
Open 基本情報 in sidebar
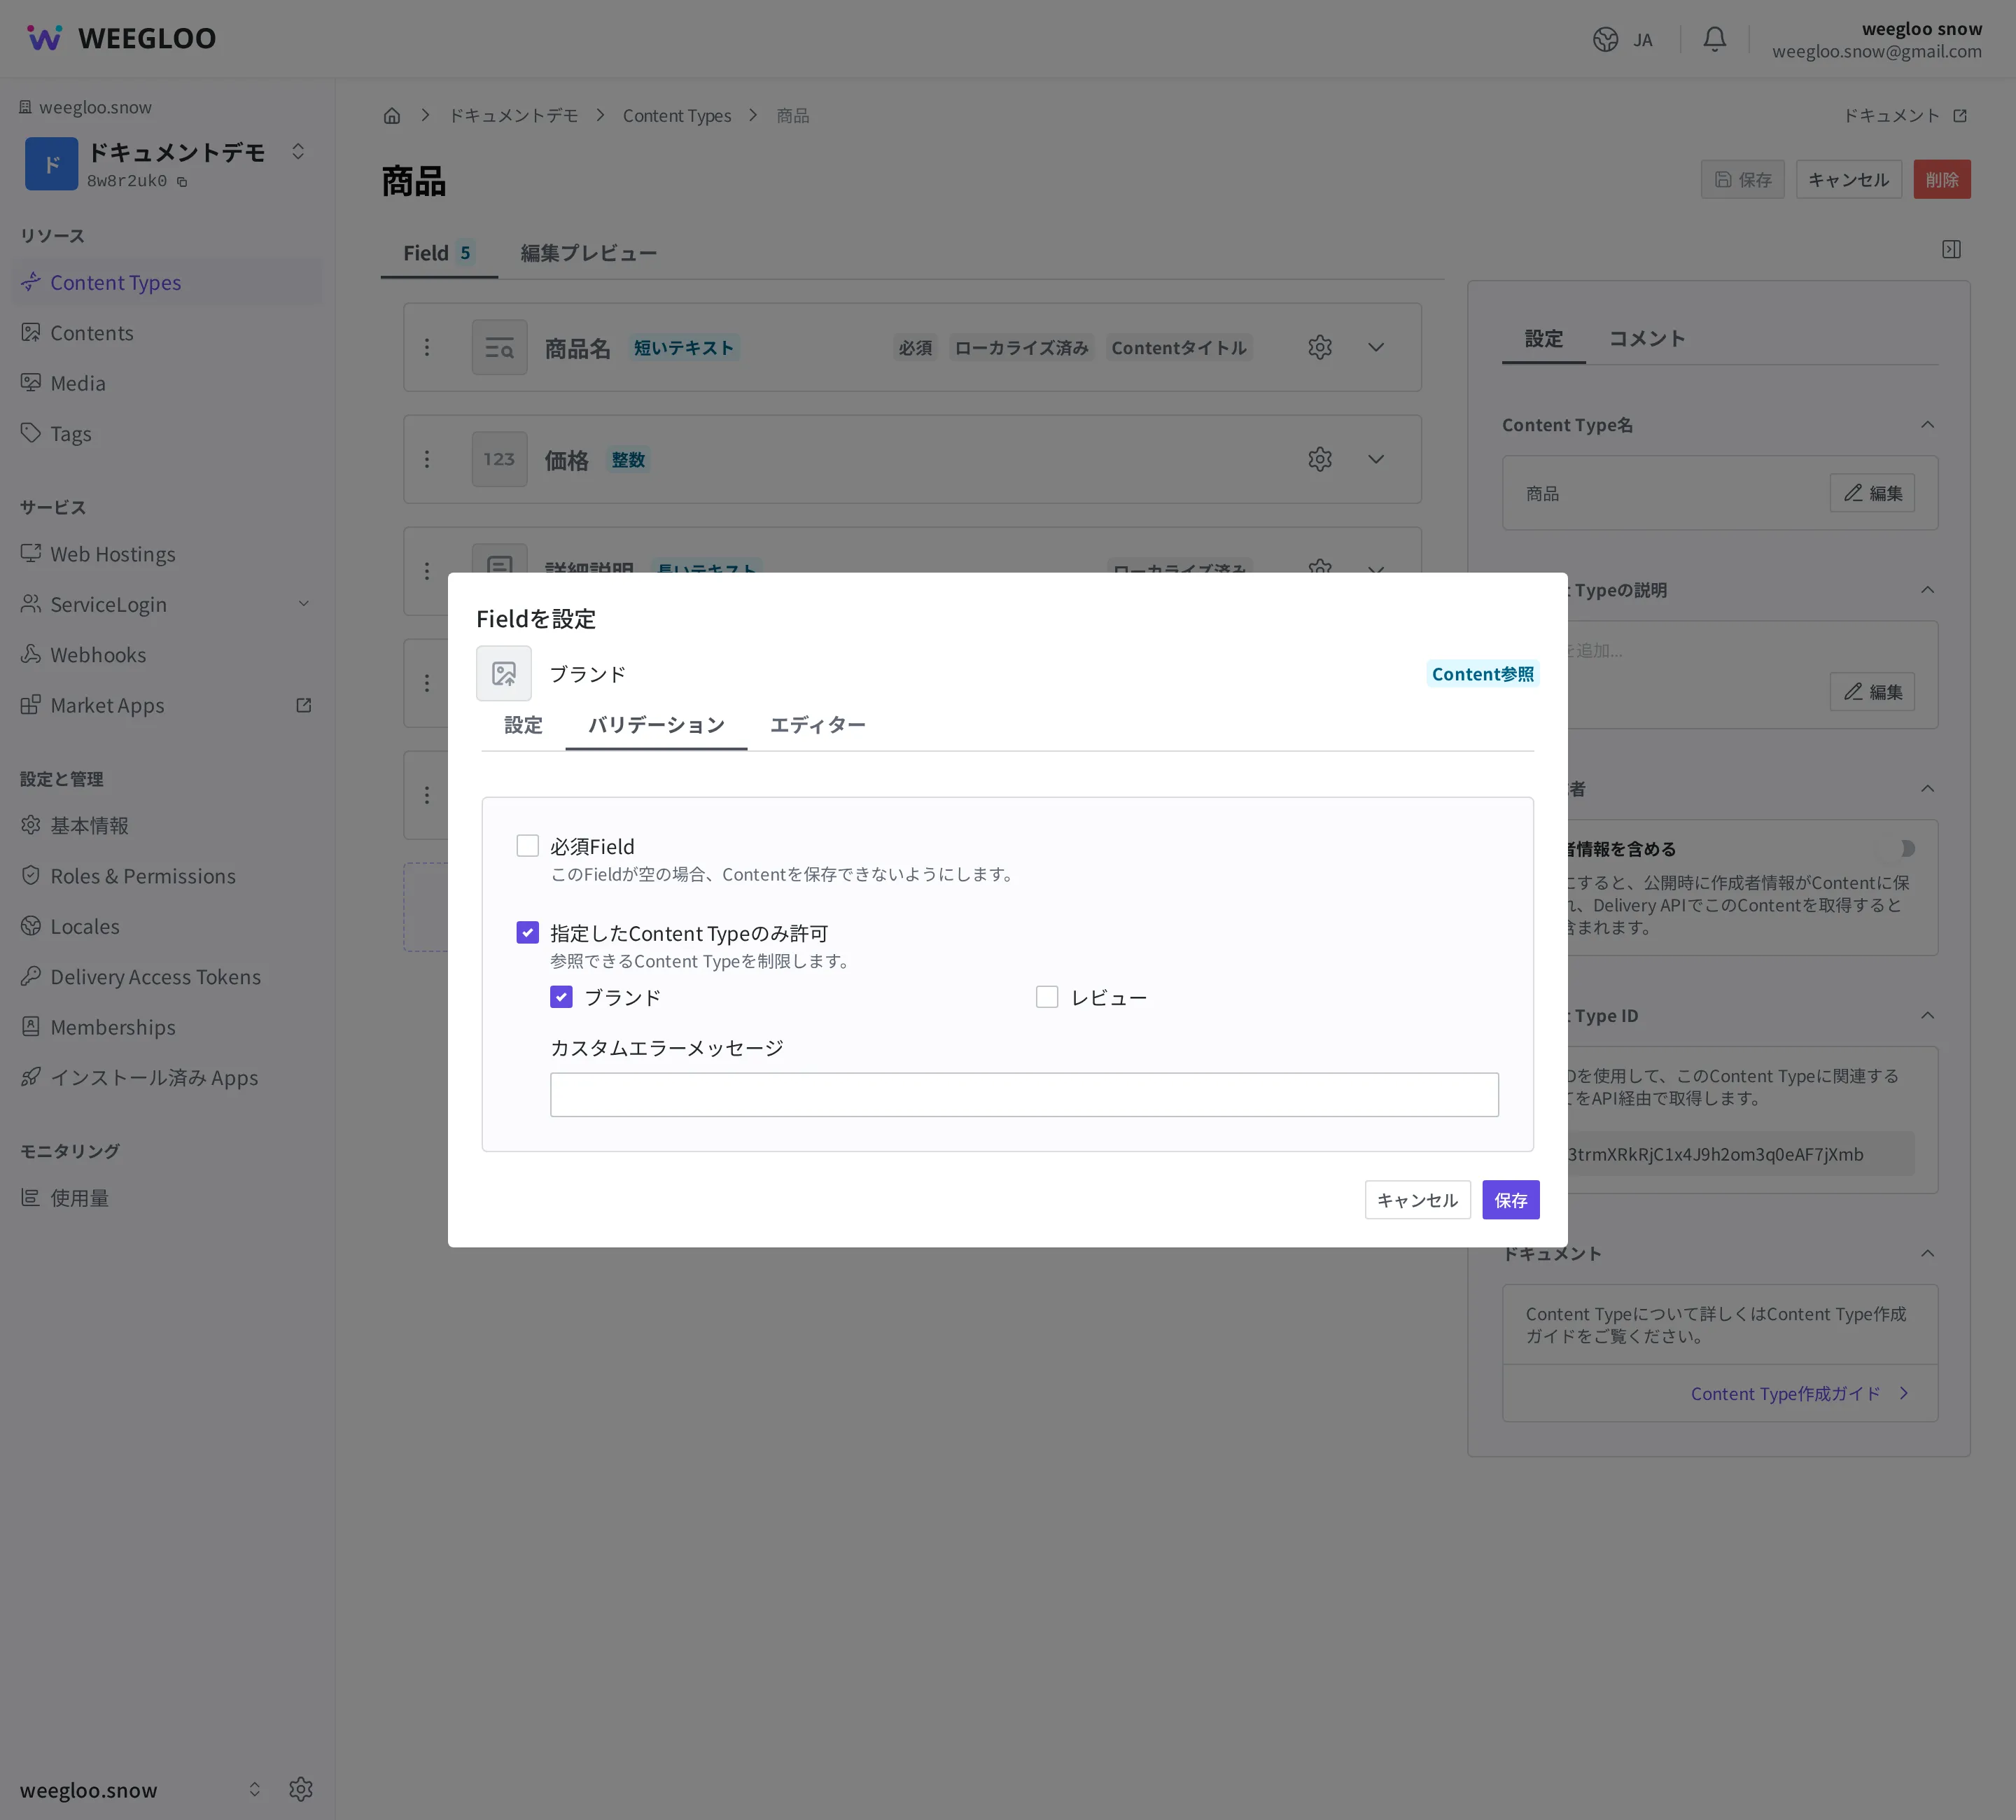167,826
